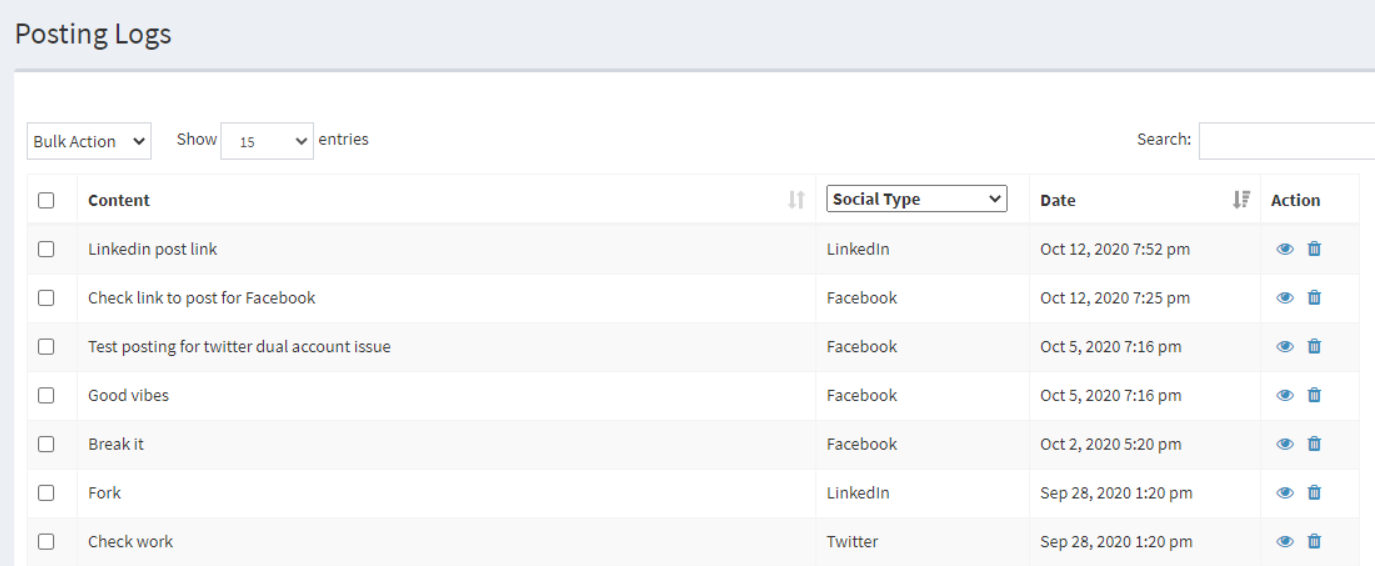Tick the 'Test posting for twitter' row checkbox
Screen dimensions: 1375x566
(x=46, y=346)
